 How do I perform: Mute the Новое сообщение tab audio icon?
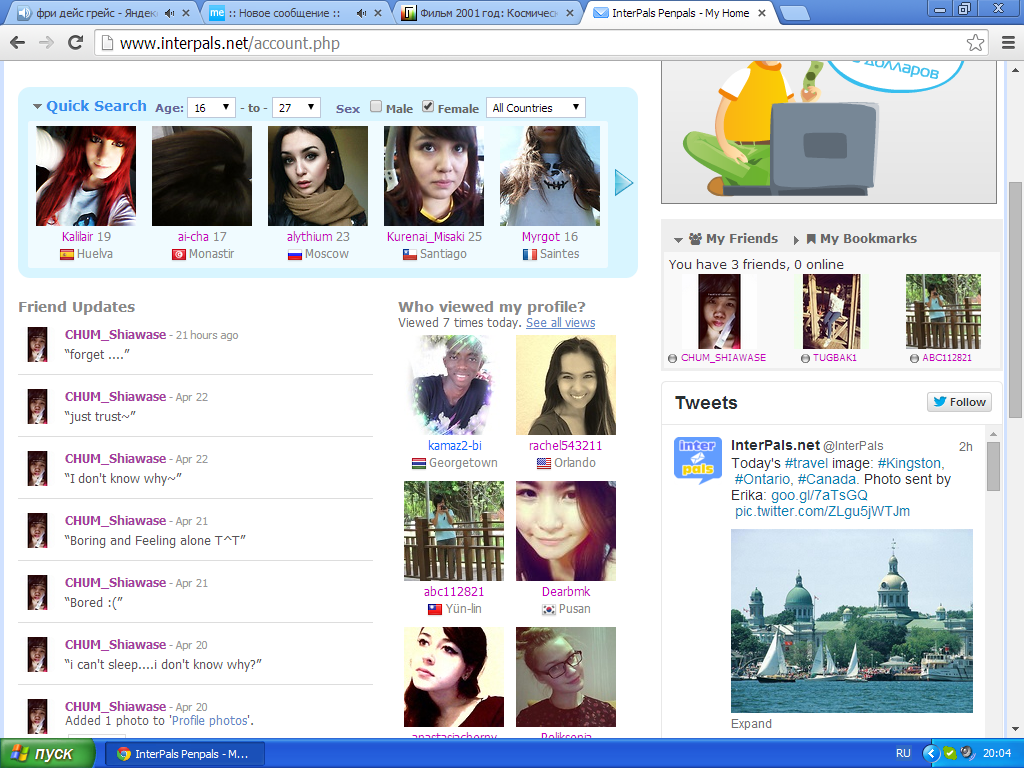tap(362, 13)
